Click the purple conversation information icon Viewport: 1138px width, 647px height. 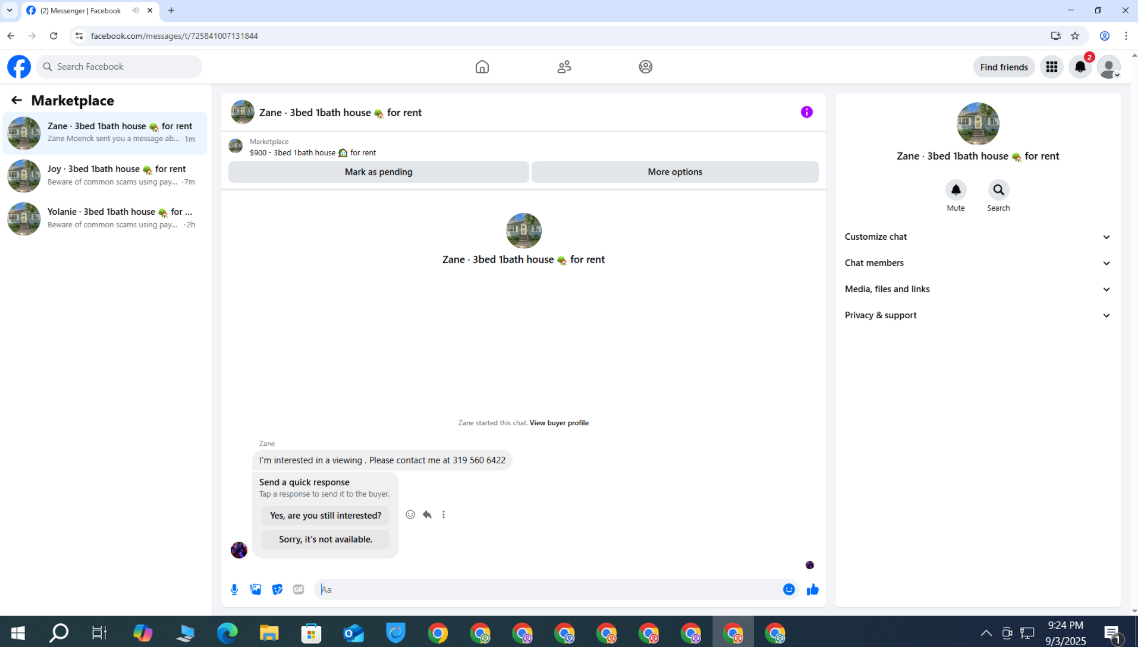(x=806, y=112)
